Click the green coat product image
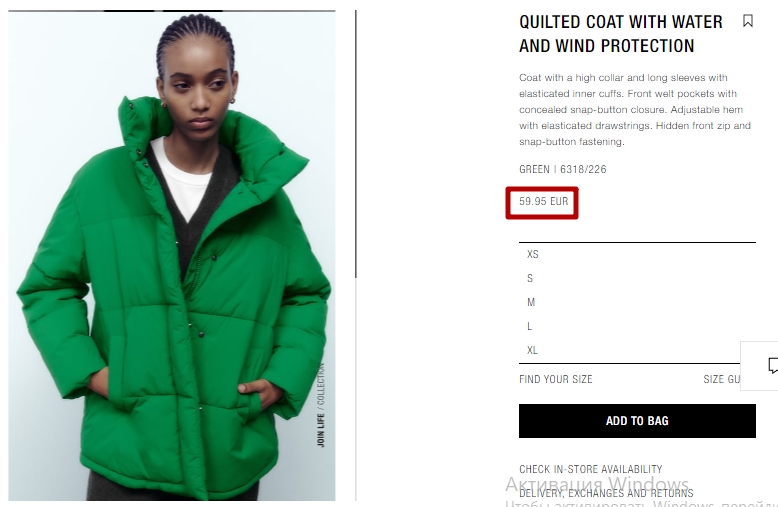778x507 pixels. pyautogui.click(x=172, y=256)
